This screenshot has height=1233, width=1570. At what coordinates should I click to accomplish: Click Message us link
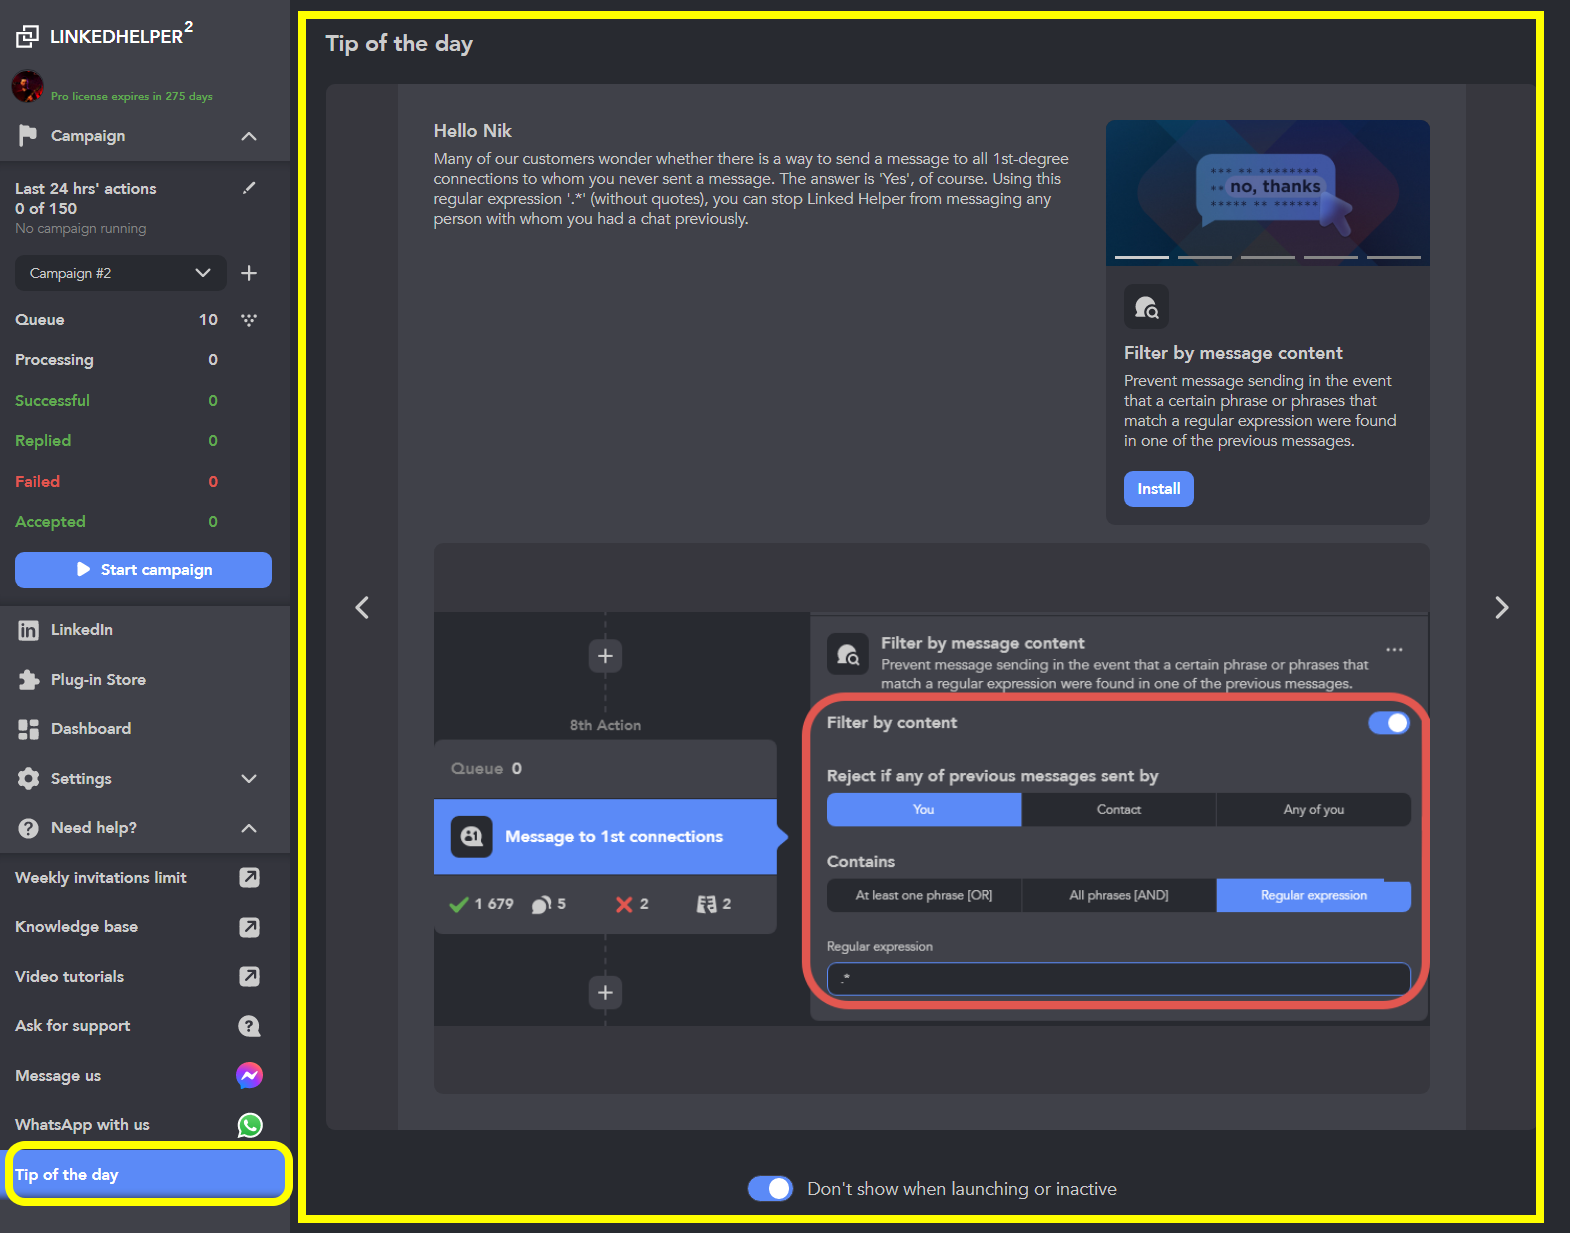pyautogui.click(x=58, y=1075)
